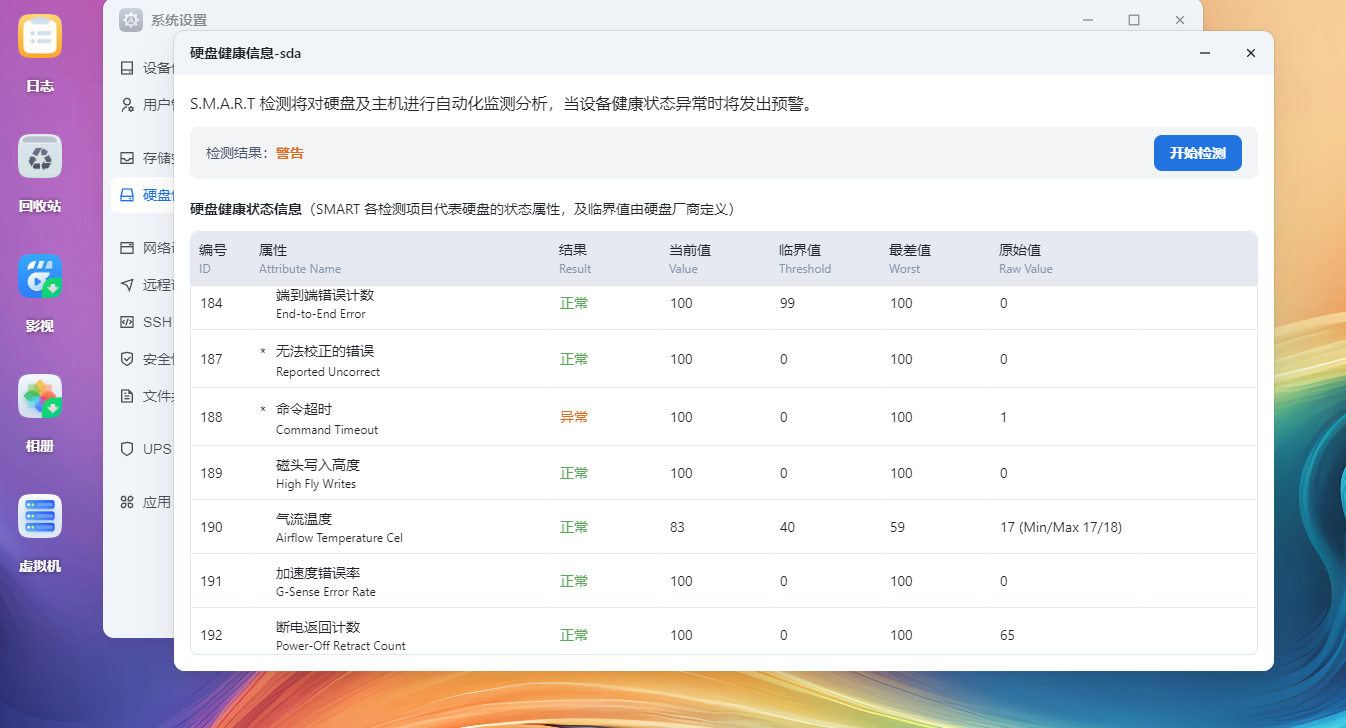1346x728 pixels.
Task: Click the 警告 detection result text
Action: click(290, 153)
